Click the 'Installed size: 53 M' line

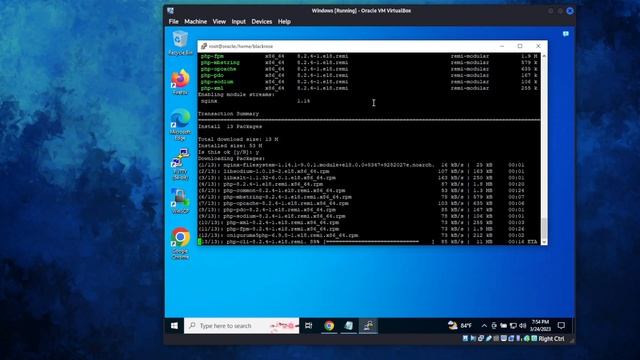230,146
